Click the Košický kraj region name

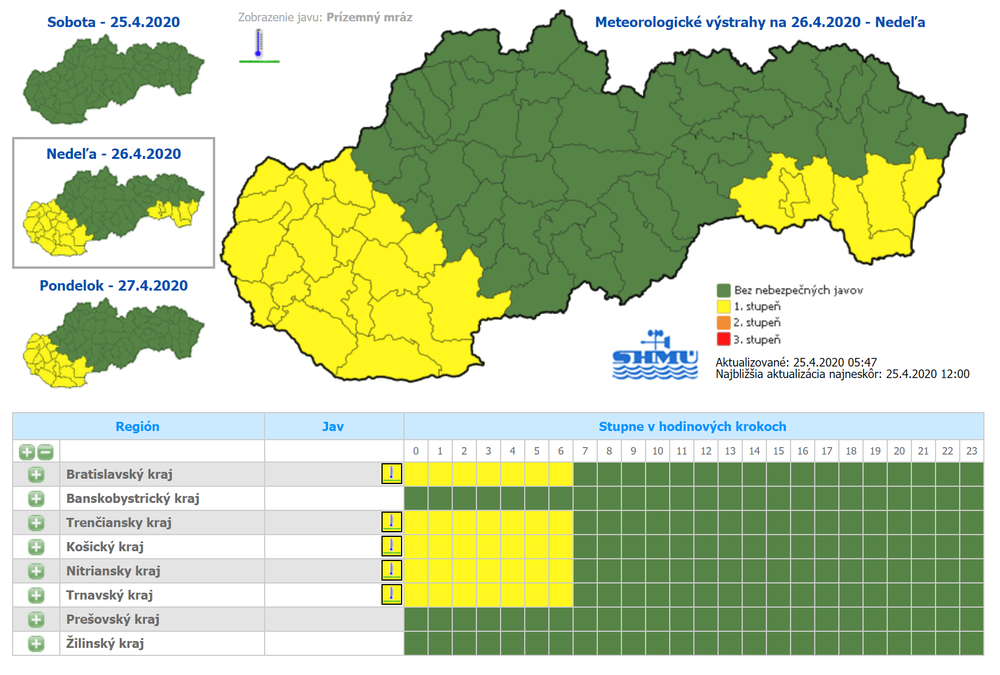[x=105, y=547]
